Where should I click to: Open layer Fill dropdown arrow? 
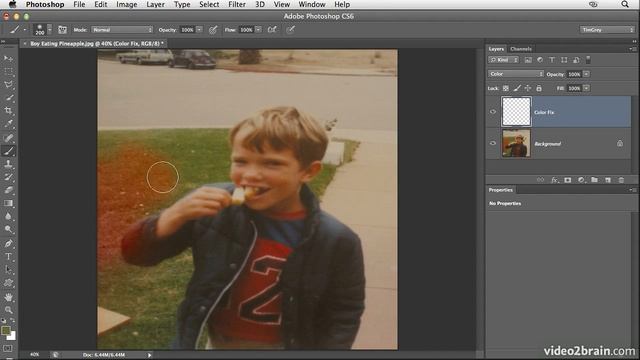(587, 88)
